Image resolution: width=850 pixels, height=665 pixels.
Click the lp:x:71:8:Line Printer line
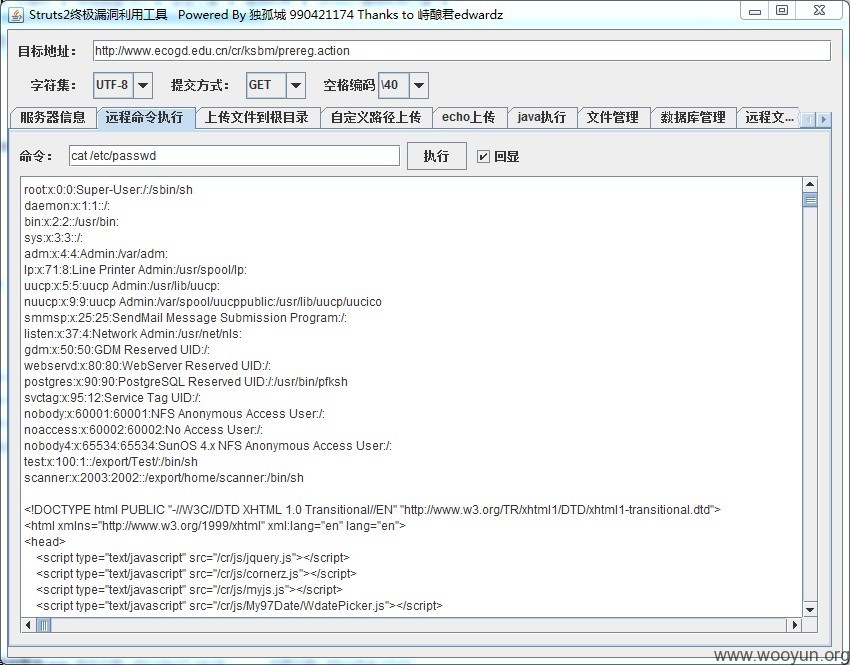click(136, 270)
